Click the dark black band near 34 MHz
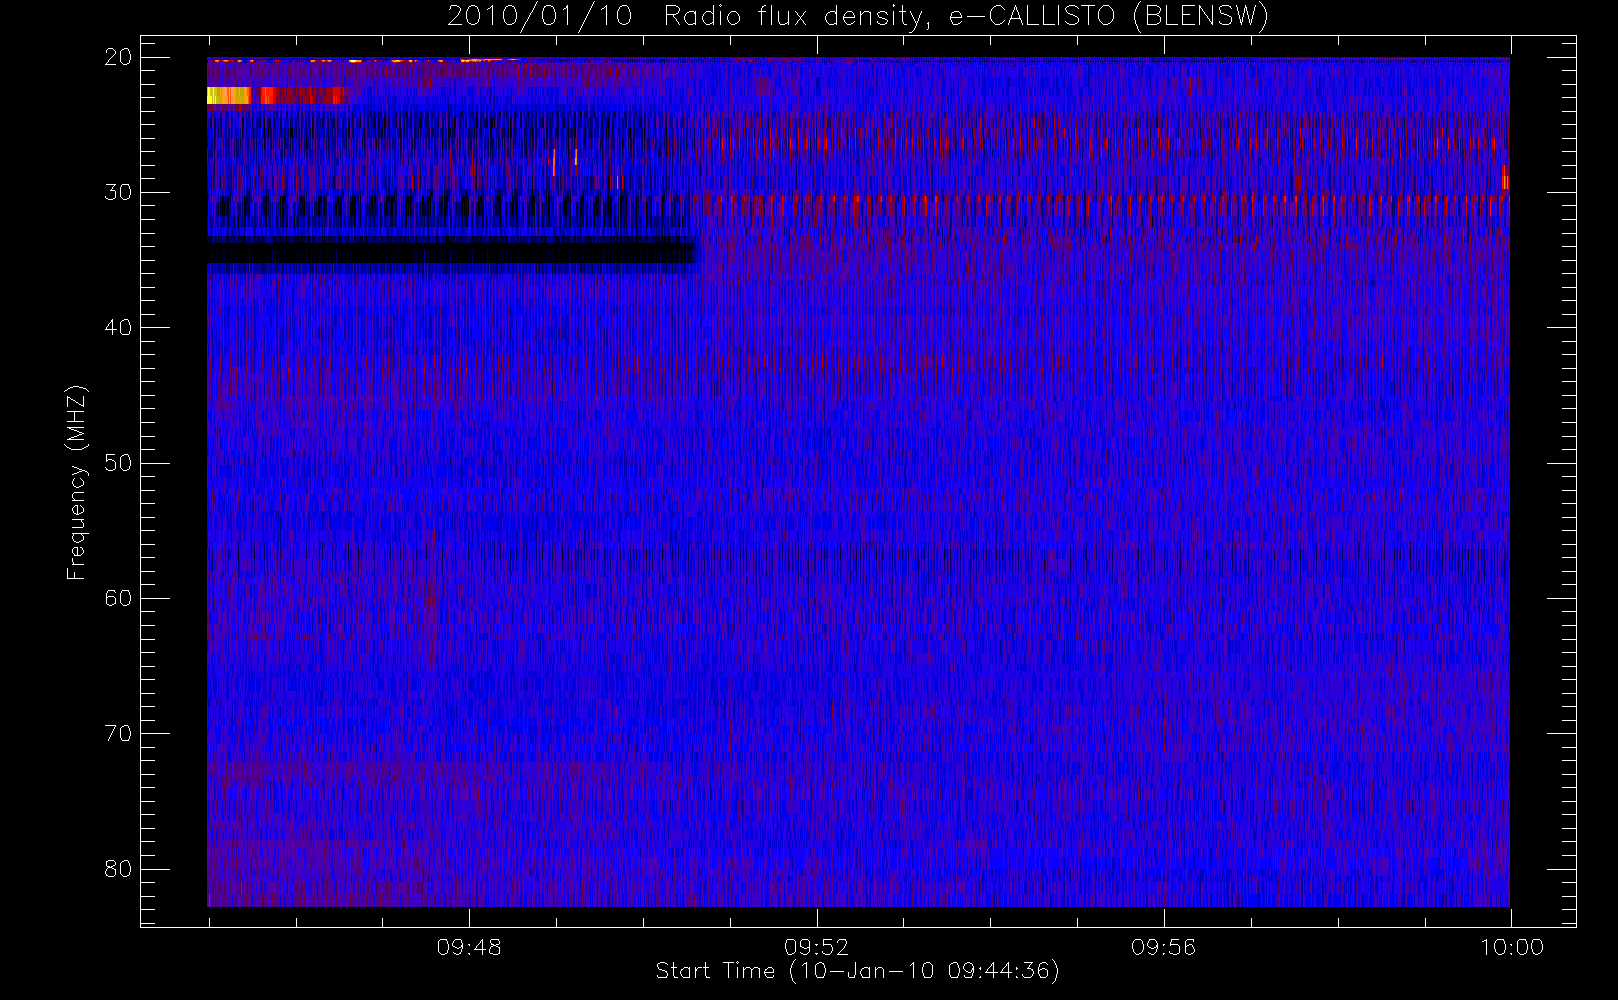This screenshot has width=1618, height=1000. tap(452, 255)
